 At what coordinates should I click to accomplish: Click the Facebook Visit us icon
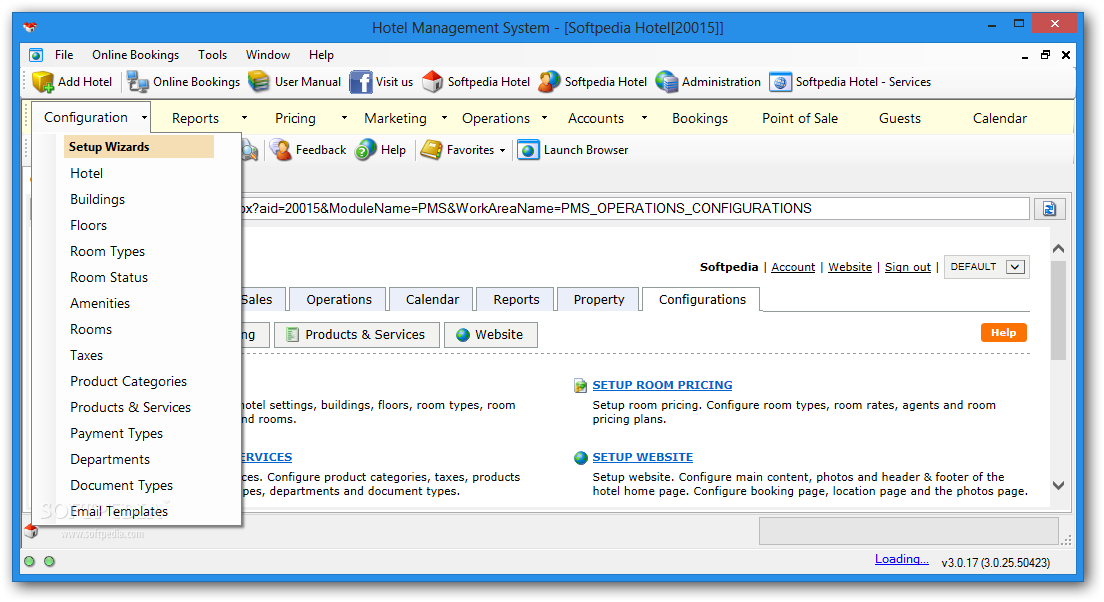(360, 82)
